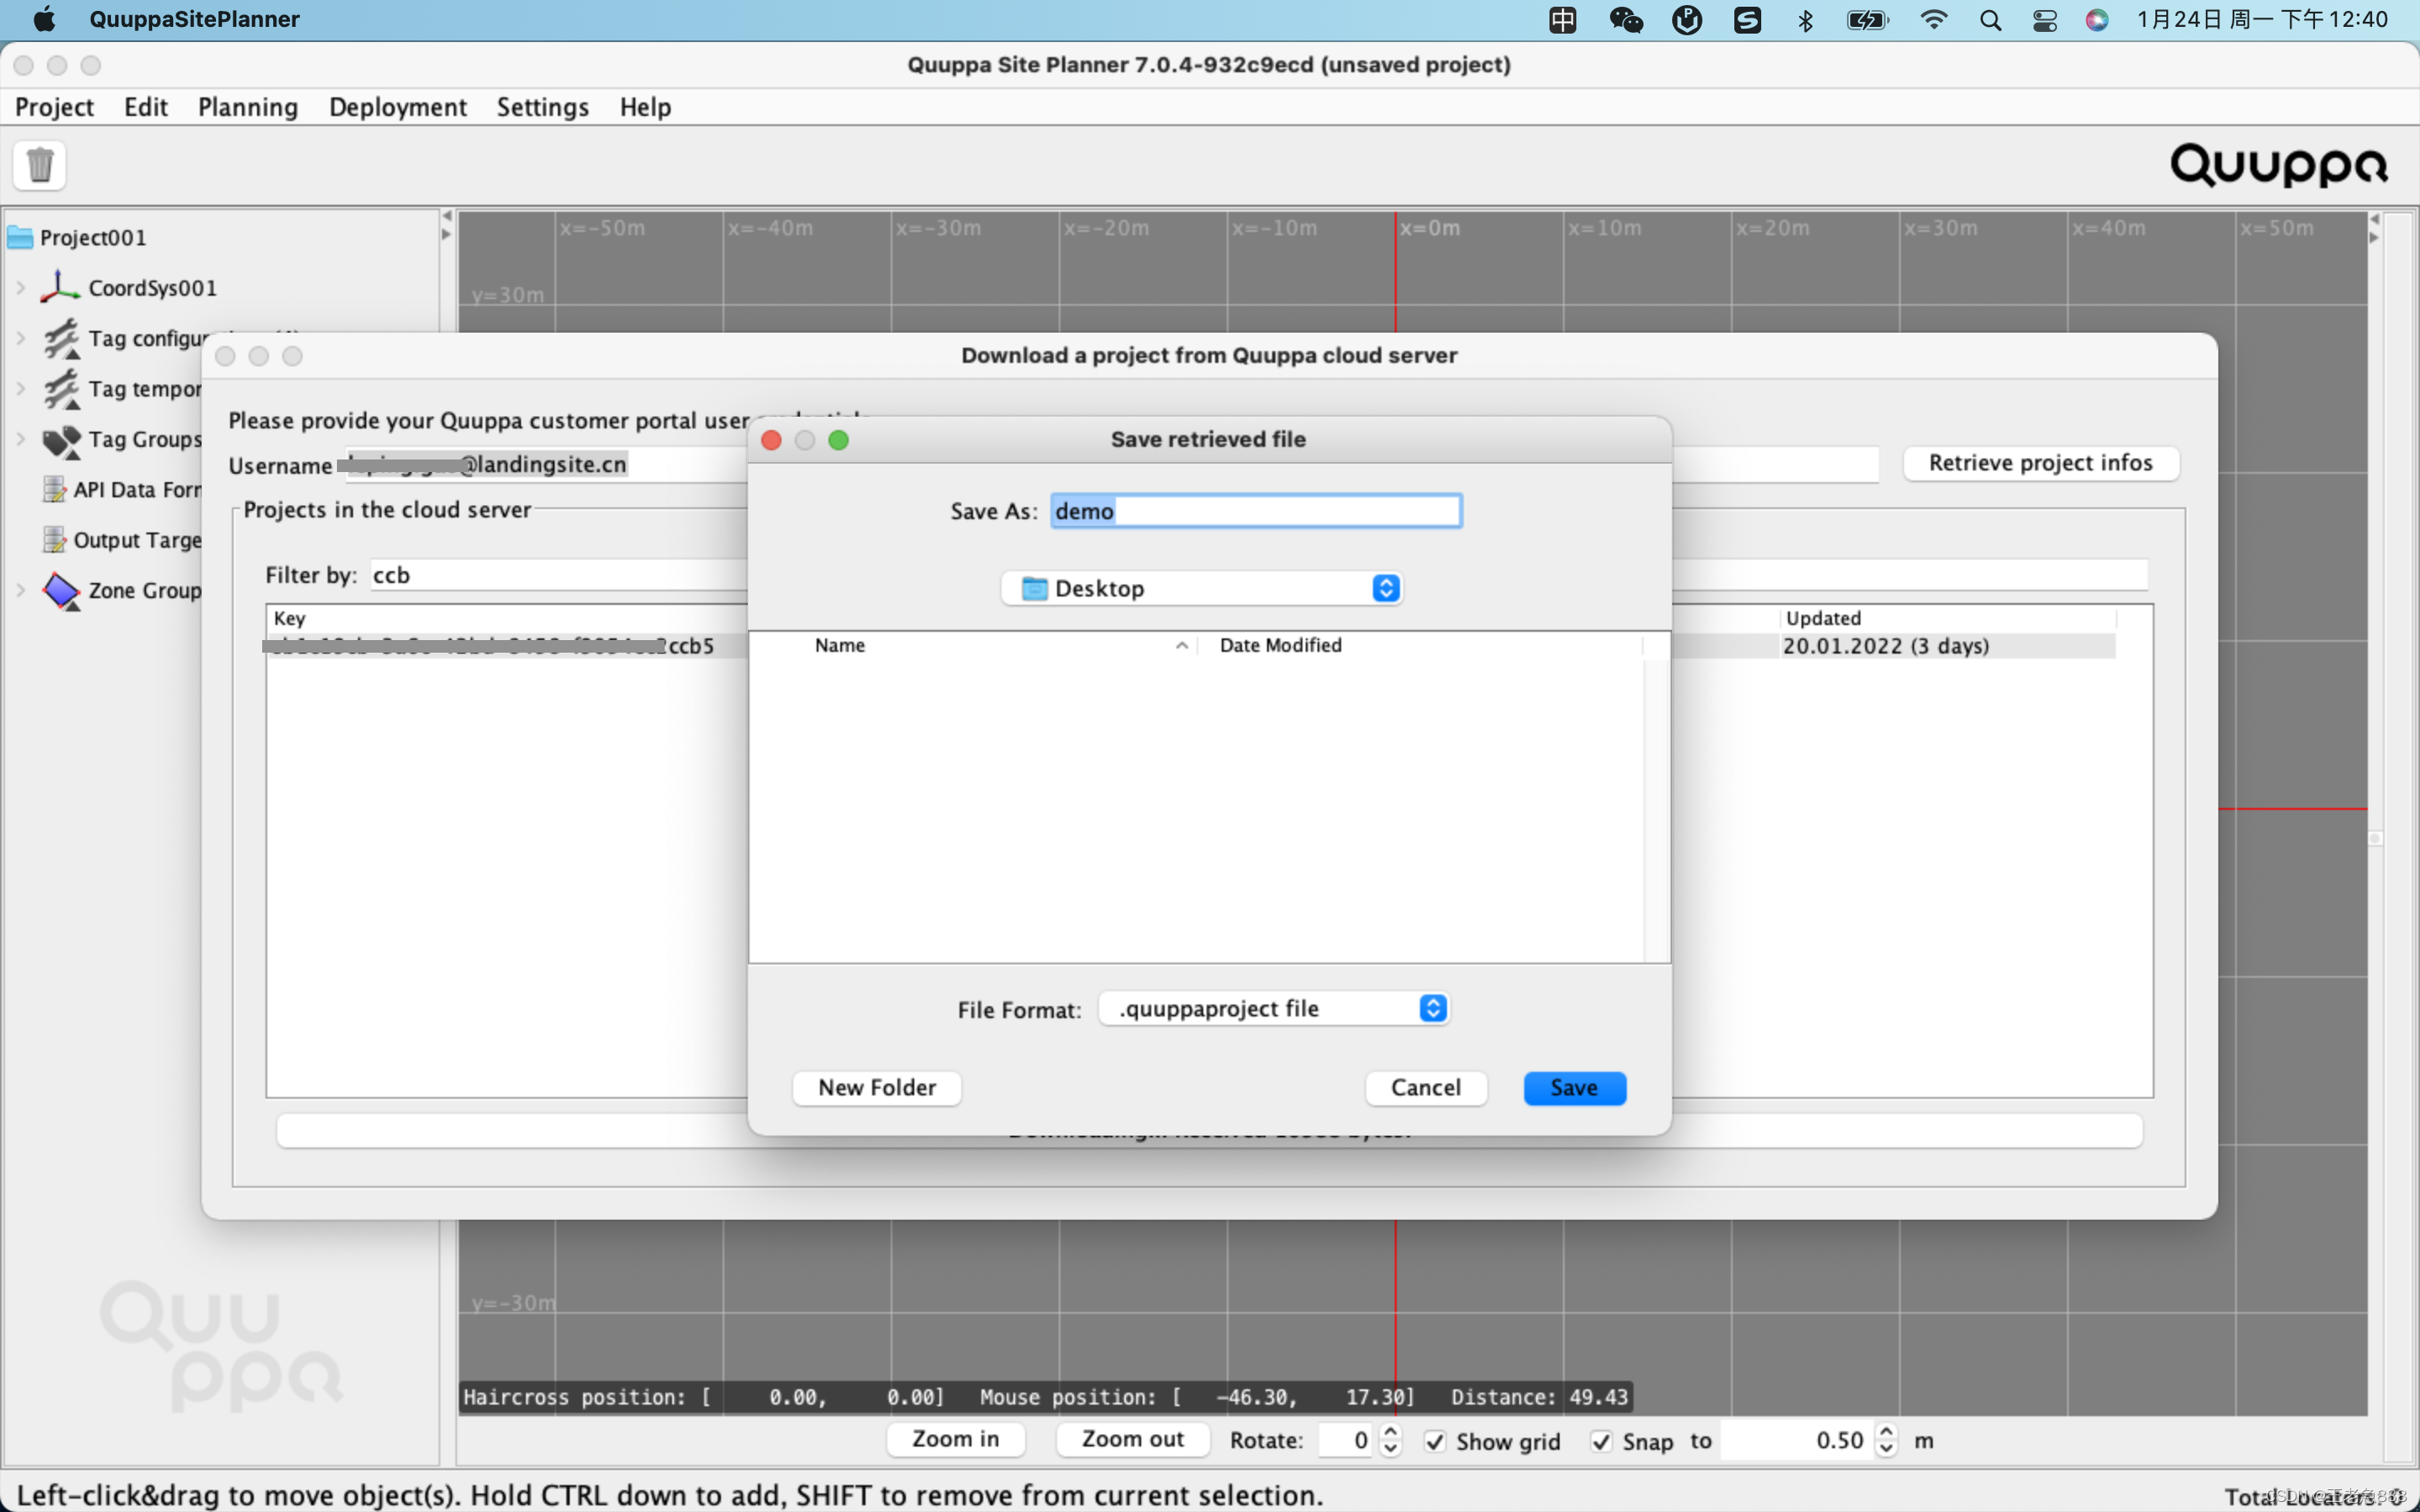Toggle the Show grid checkbox
The image size is (2420, 1512).
point(1435,1441)
